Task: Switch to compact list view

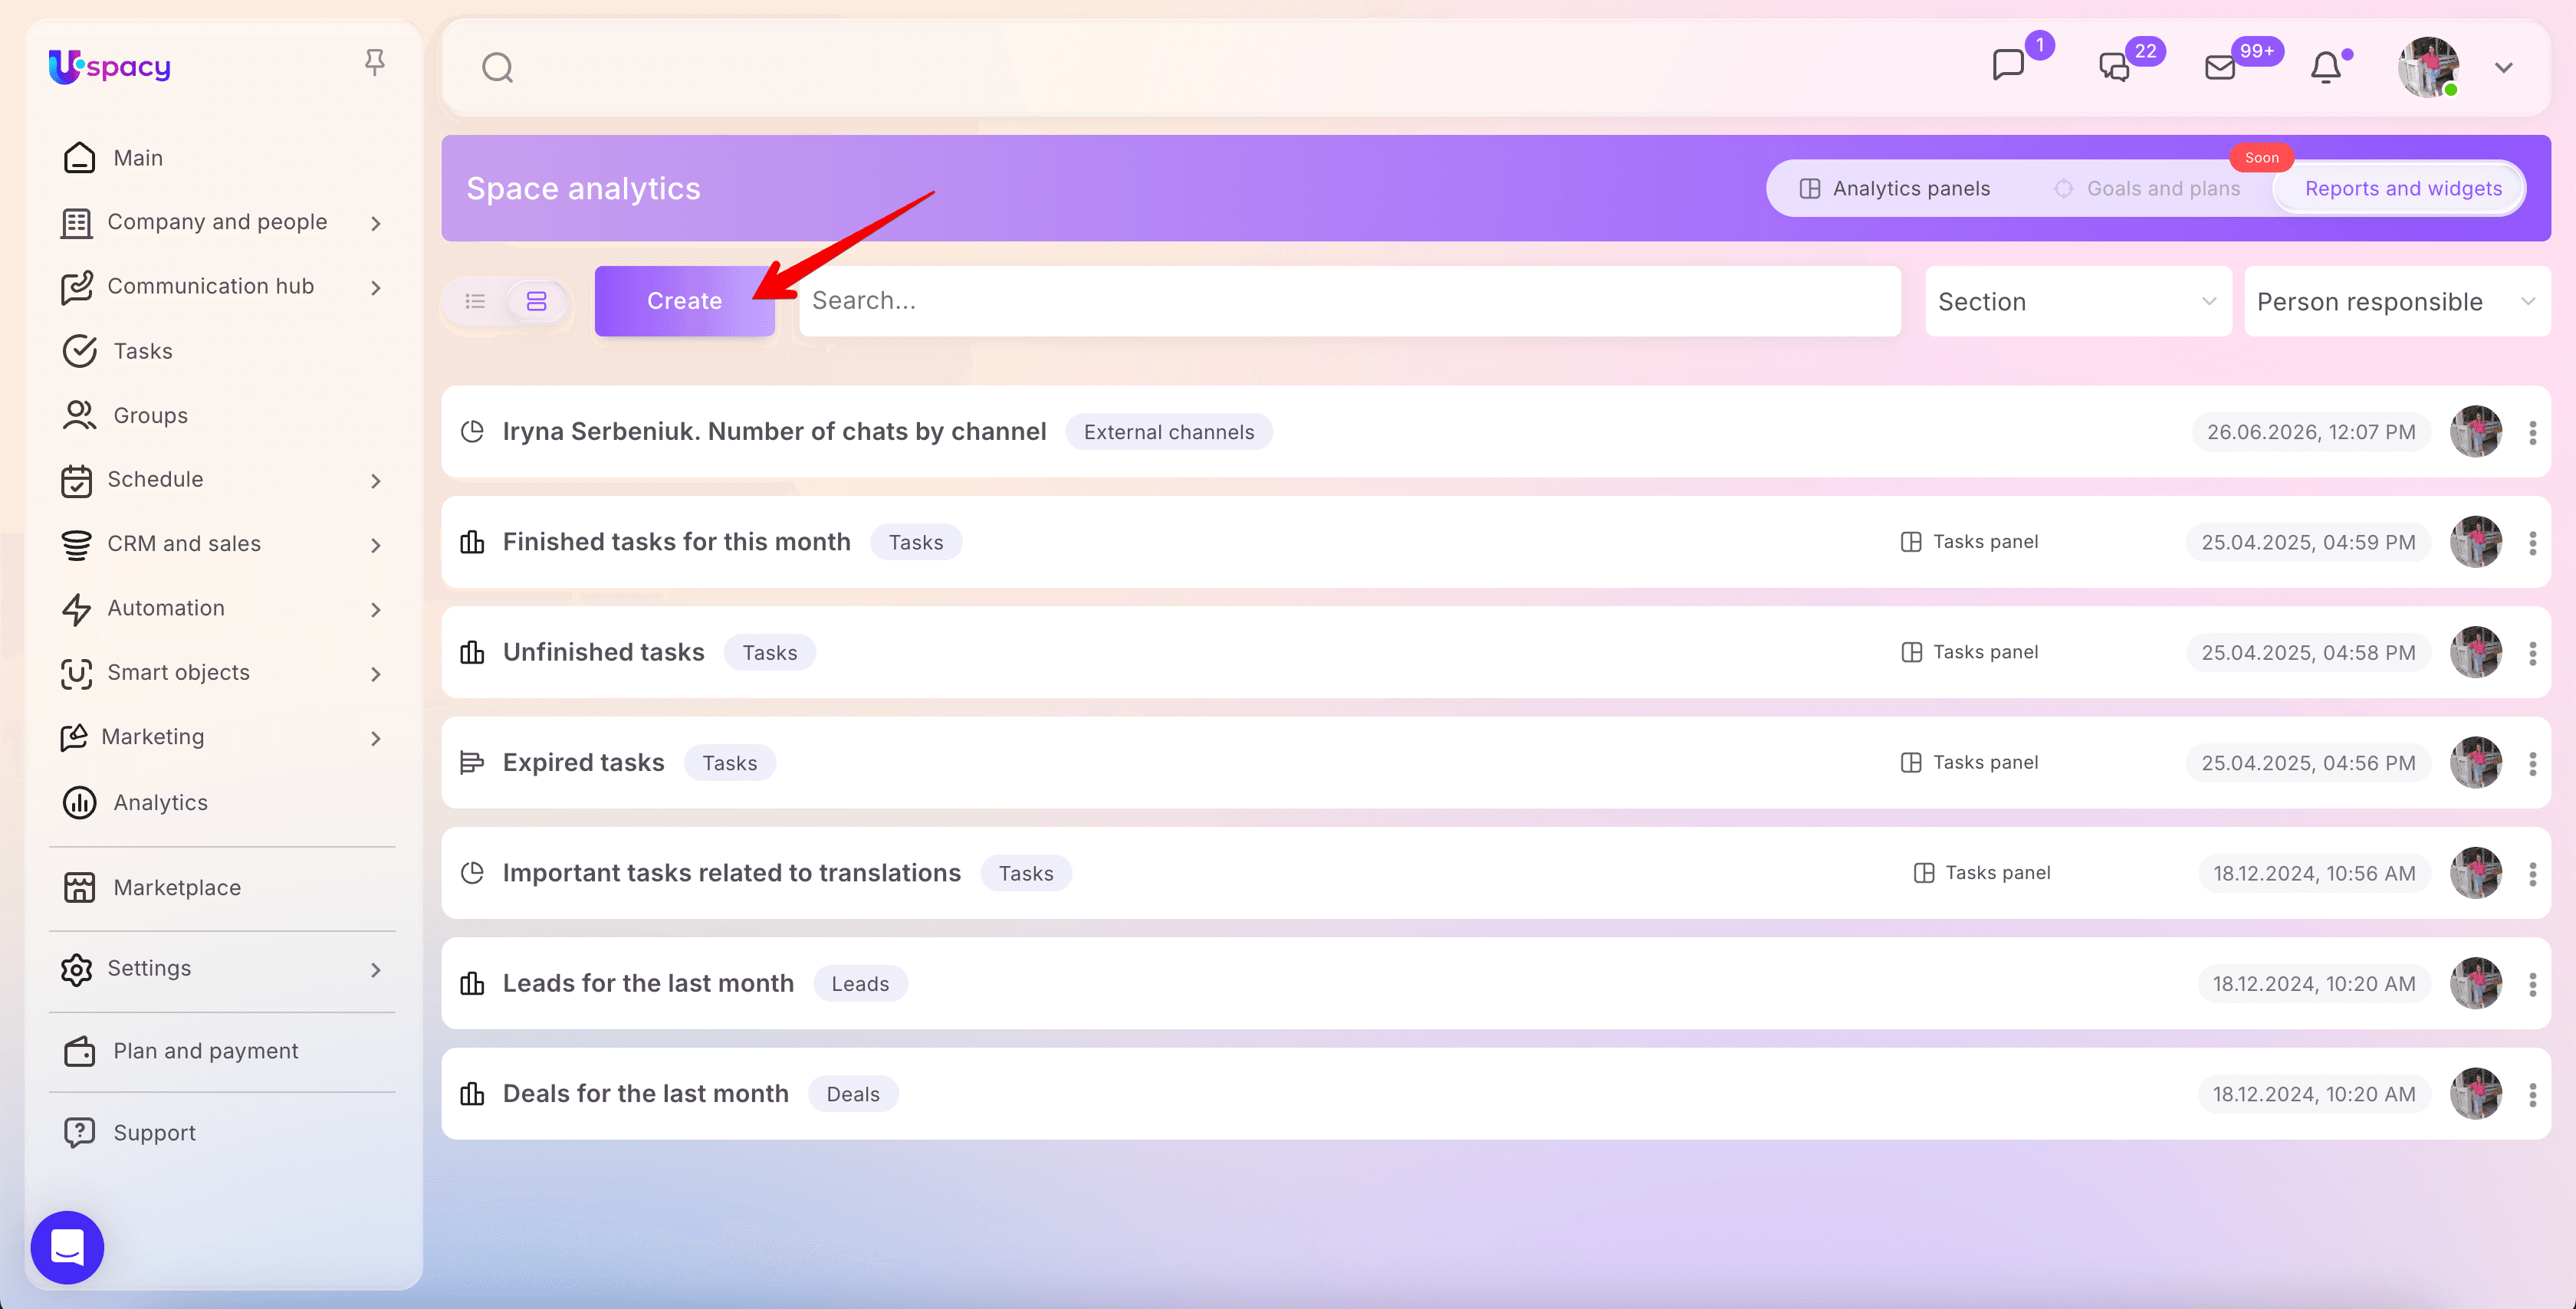Action: [x=475, y=301]
